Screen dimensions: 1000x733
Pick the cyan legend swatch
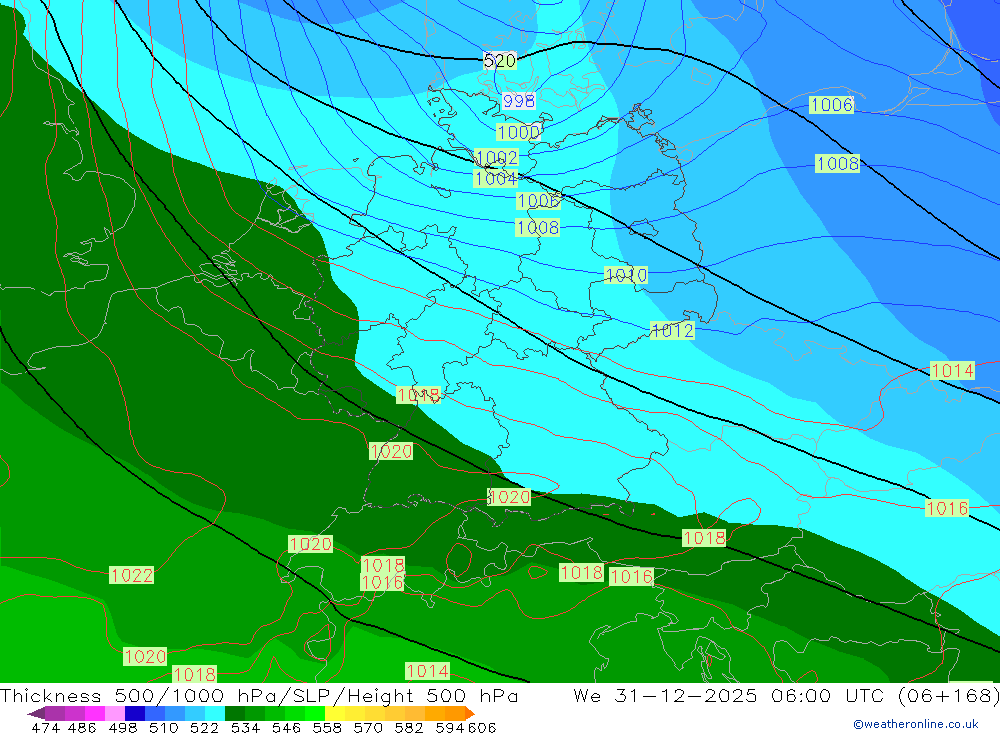(x=215, y=713)
